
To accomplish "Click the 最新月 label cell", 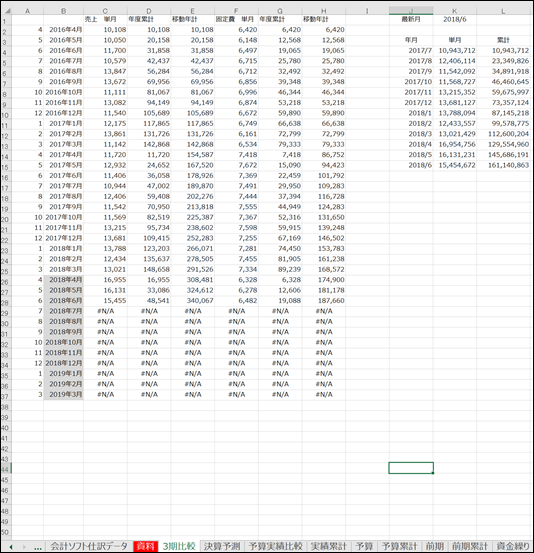I will click(411, 19).
